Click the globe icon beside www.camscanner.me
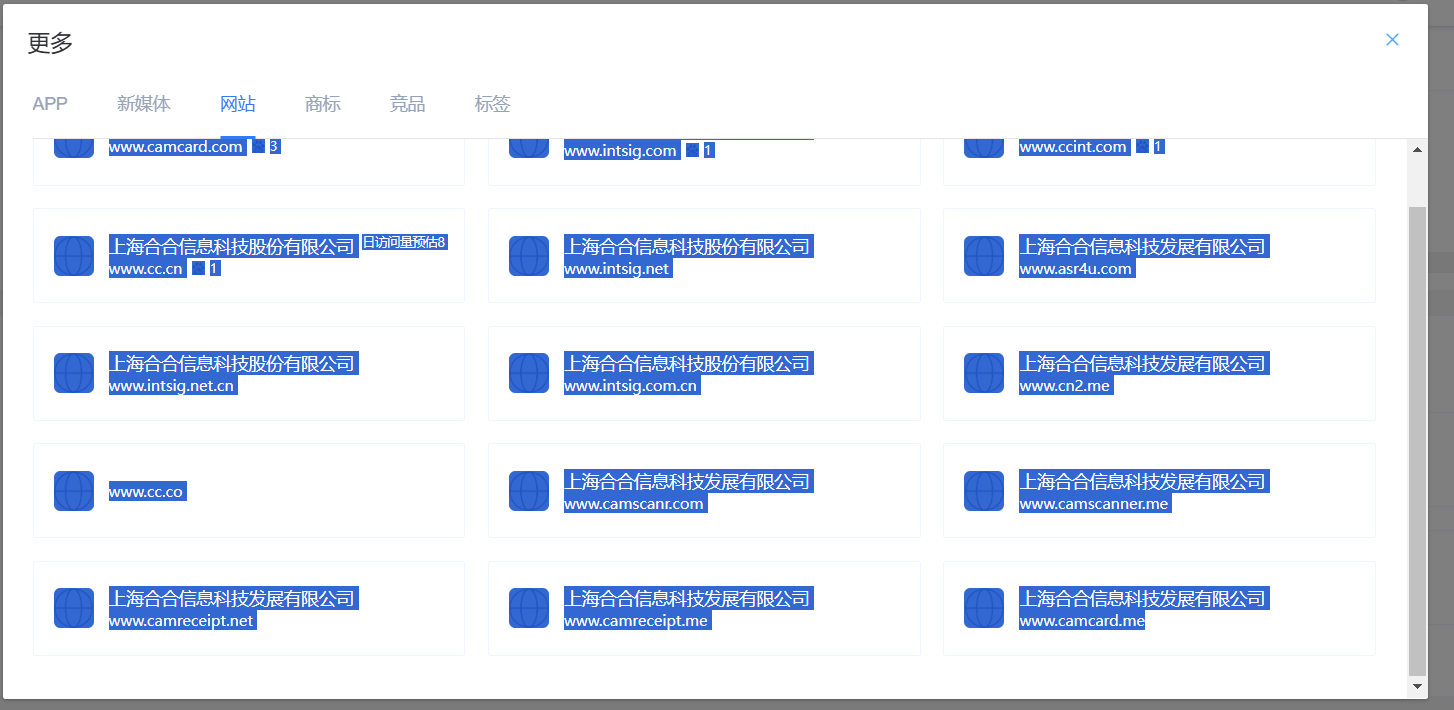Image resolution: width=1454 pixels, height=710 pixels. (x=984, y=491)
